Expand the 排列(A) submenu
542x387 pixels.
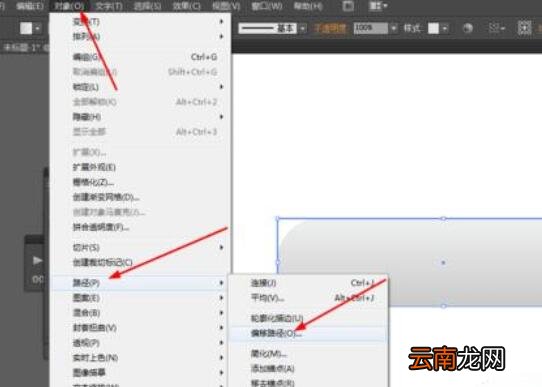point(140,36)
